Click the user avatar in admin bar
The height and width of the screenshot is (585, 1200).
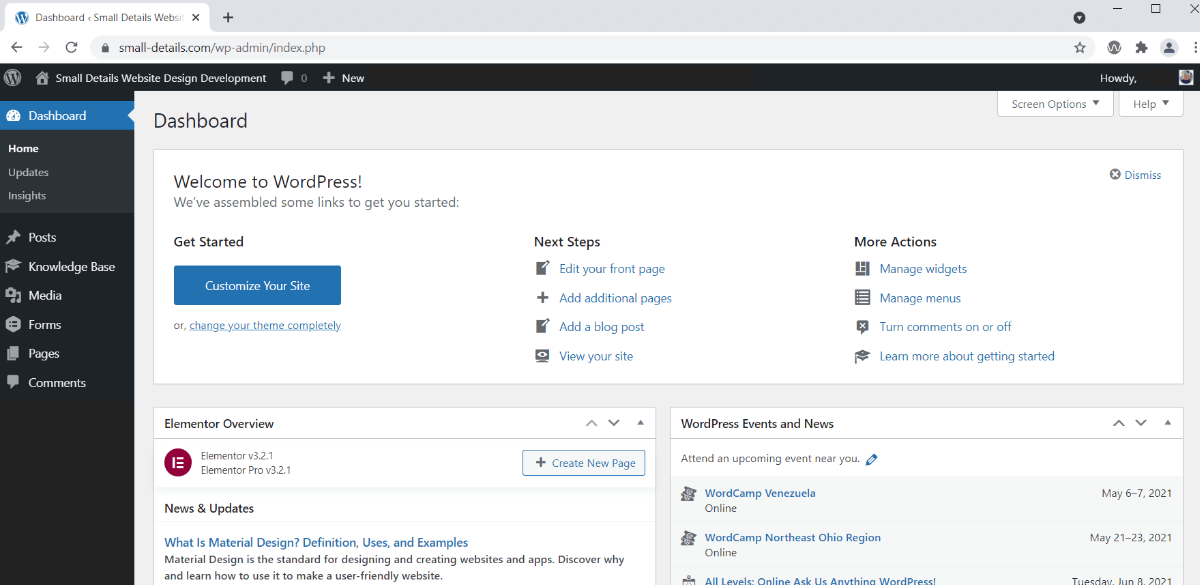[x=1185, y=78]
